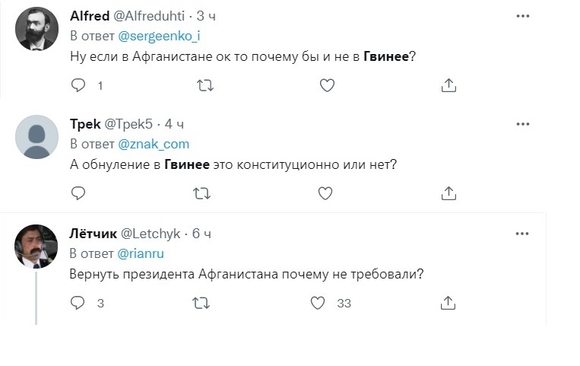The width and height of the screenshot is (580, 366).
Task: Open the @znak_com mention link
Action: pyautogui.click(x=154, y=144)
